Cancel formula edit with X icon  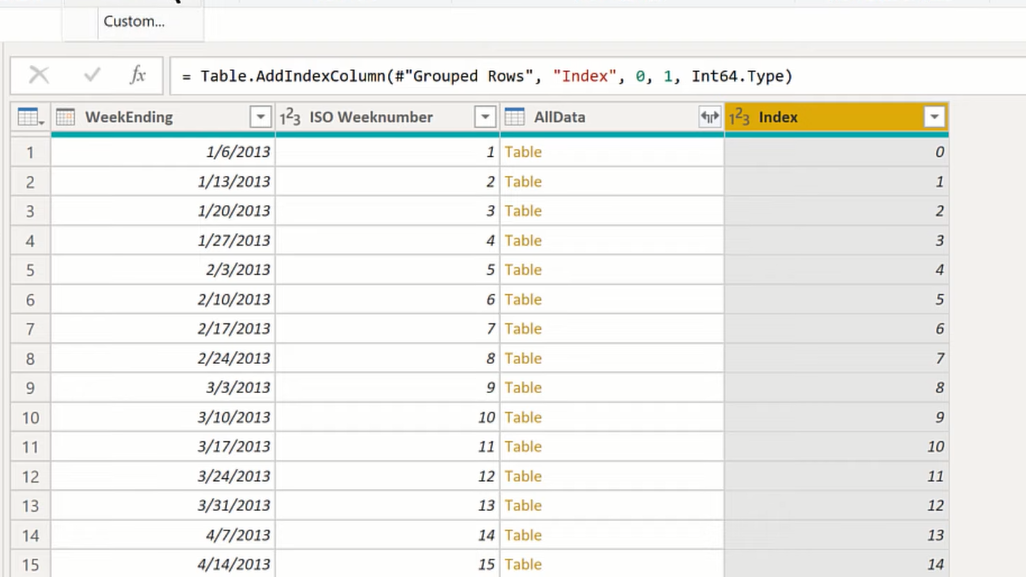39,75
